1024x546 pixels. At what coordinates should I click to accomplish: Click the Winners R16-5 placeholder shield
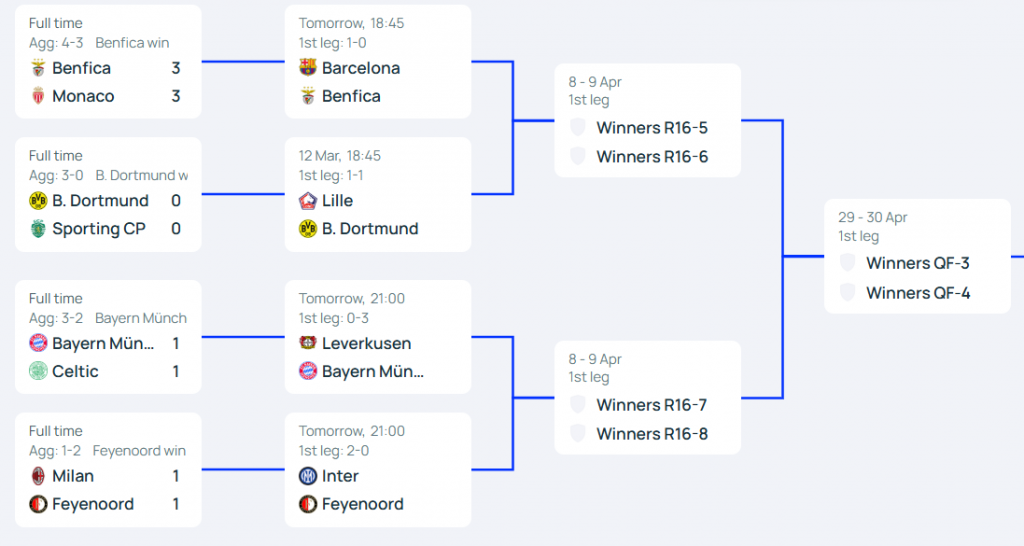click(x=578, y=127)
